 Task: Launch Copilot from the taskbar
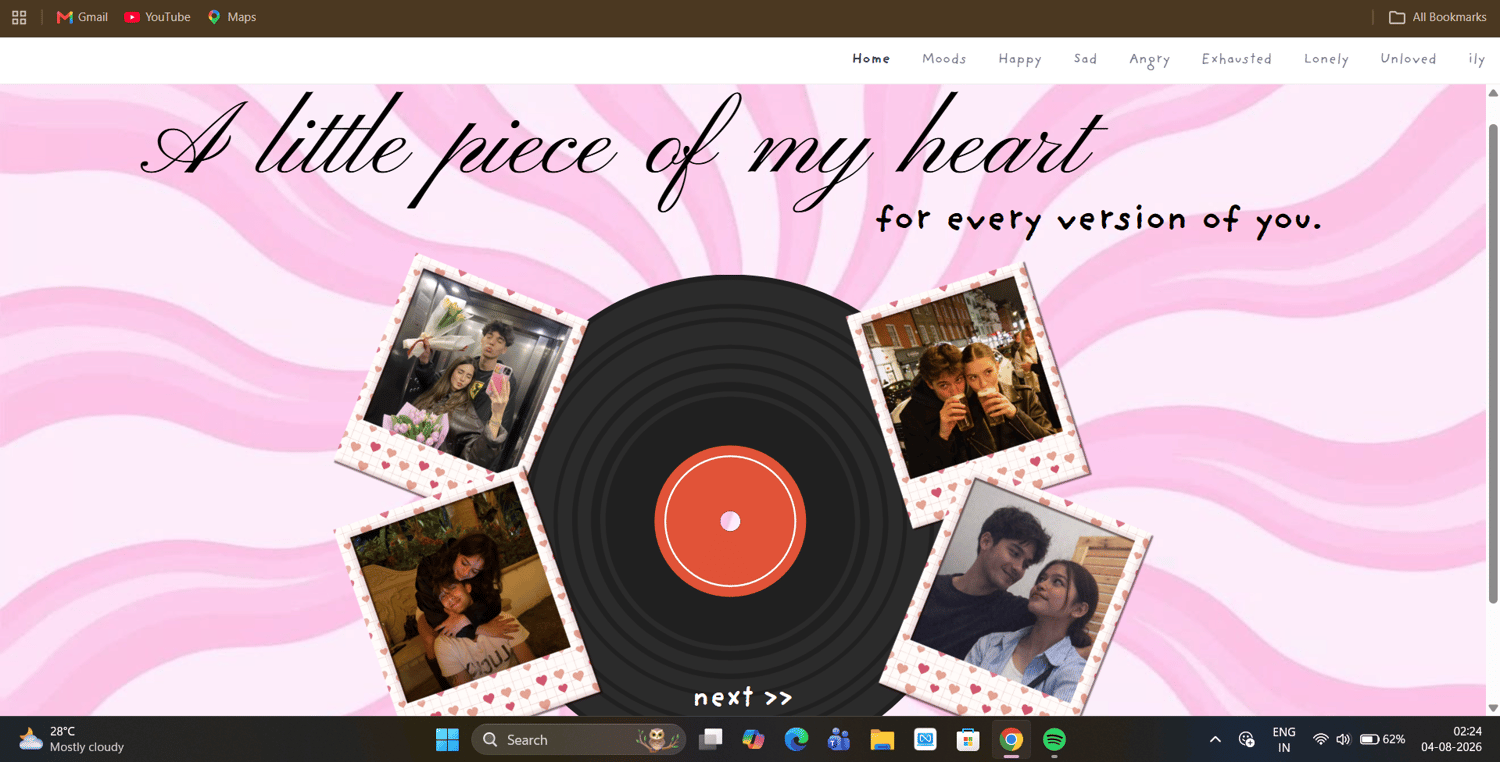(753, 740)
